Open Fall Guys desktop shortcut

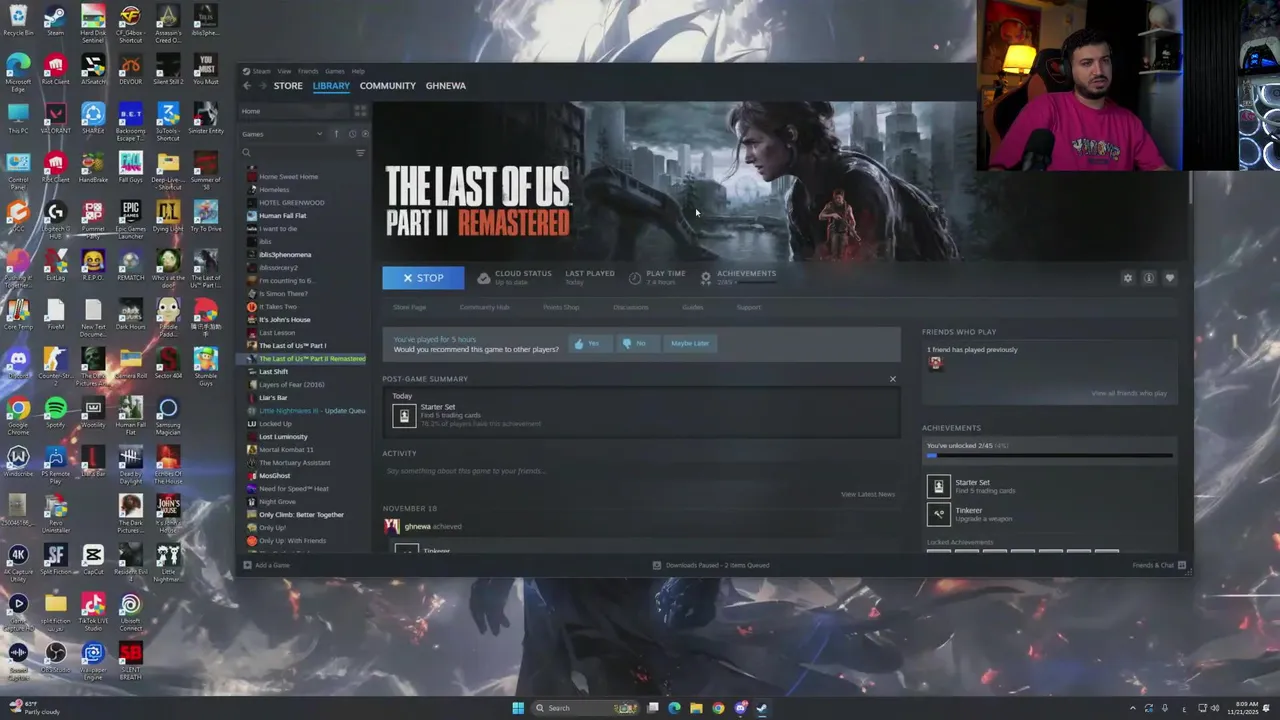[130, 167]
